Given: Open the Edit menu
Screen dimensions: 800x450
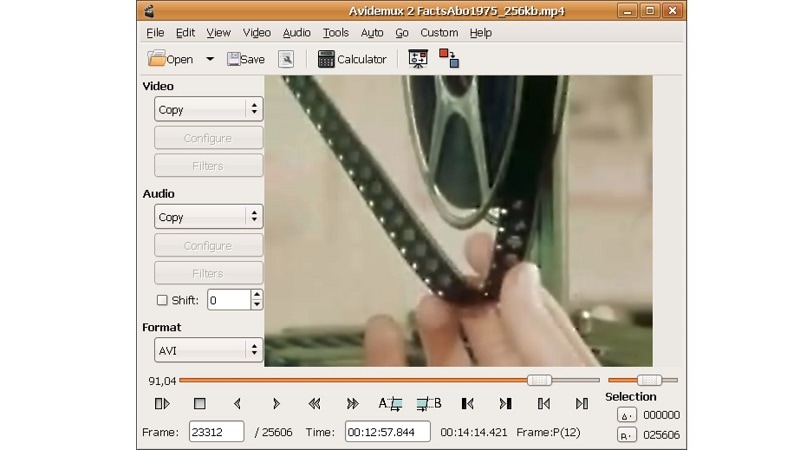Looking at the screenshot, I should [x=185, y=33].
